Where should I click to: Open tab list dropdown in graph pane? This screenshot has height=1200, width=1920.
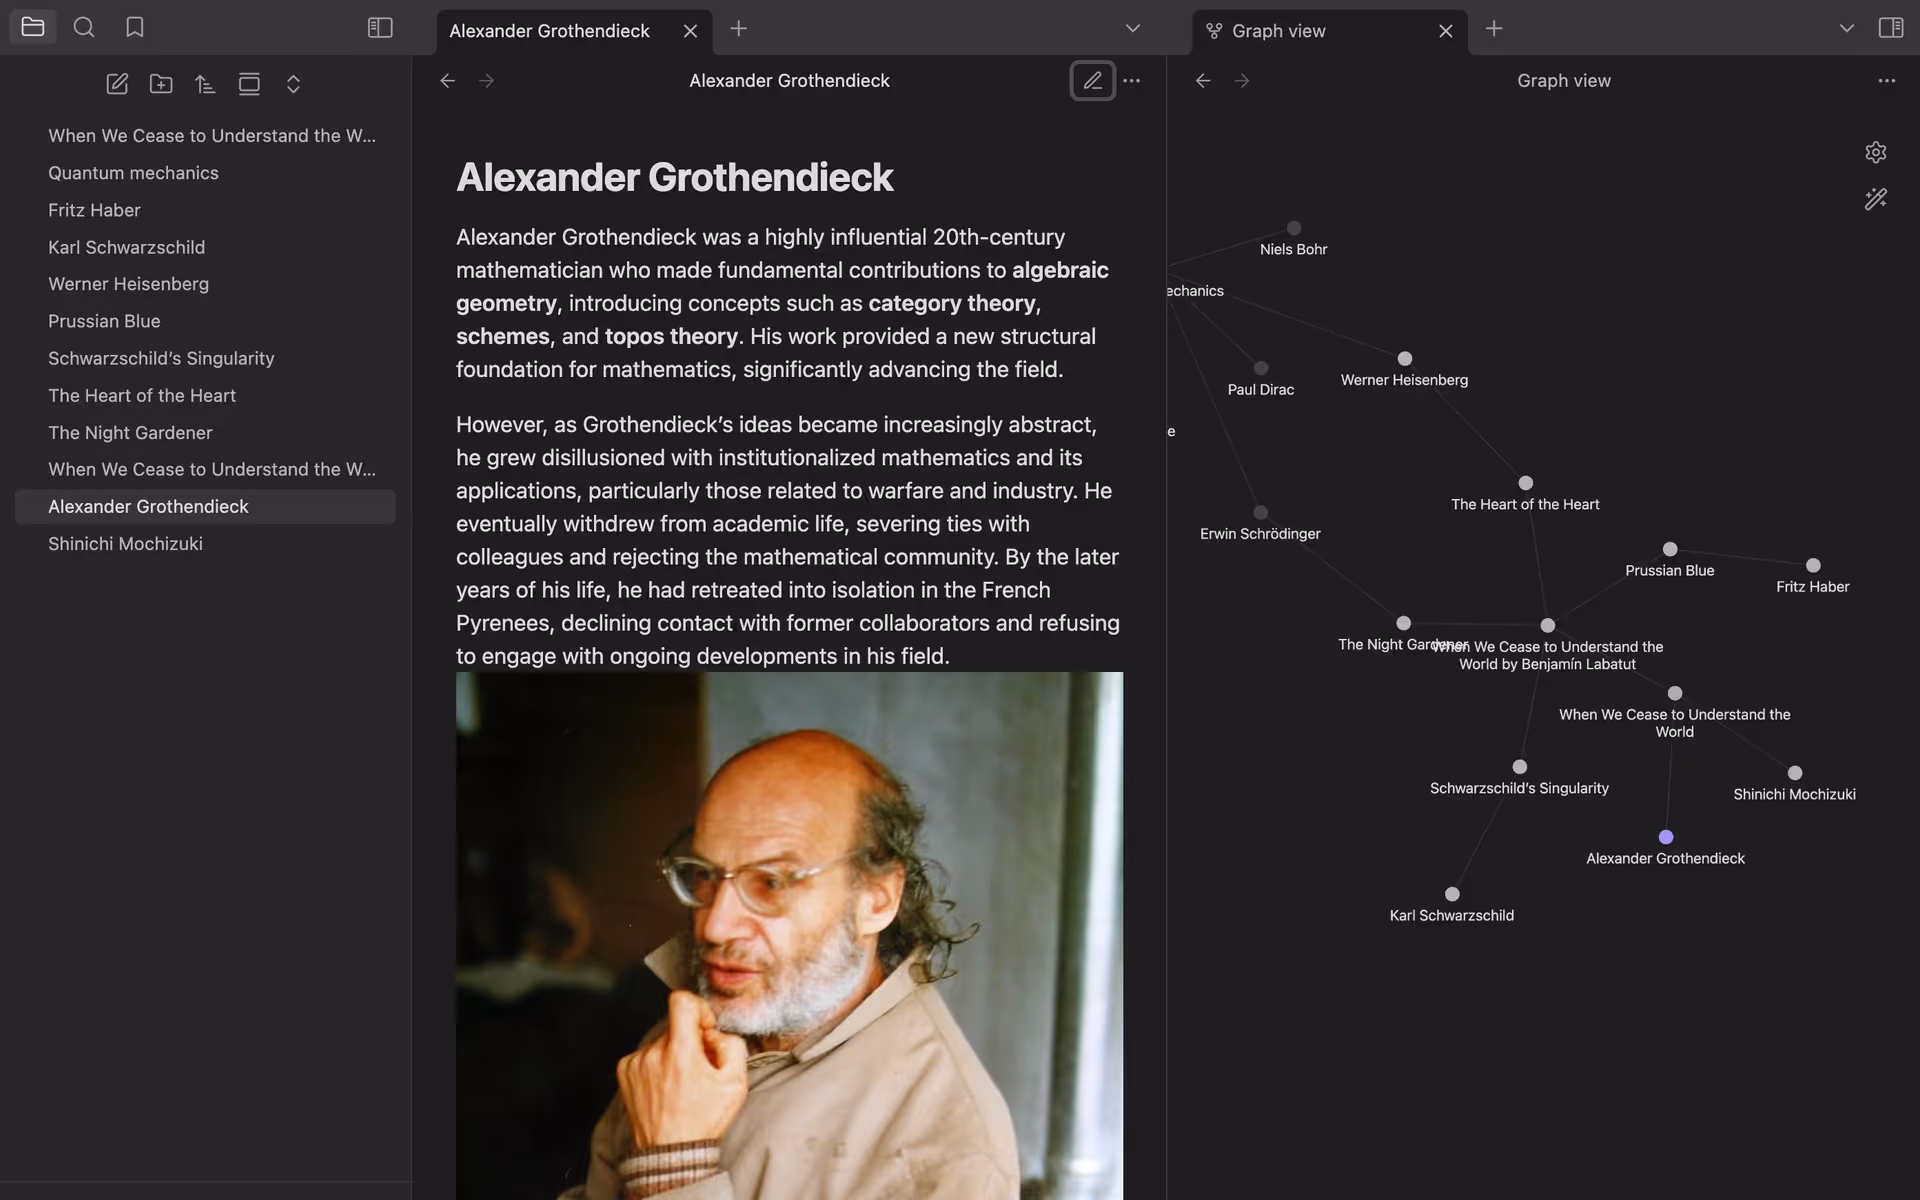pos(1846,28)
